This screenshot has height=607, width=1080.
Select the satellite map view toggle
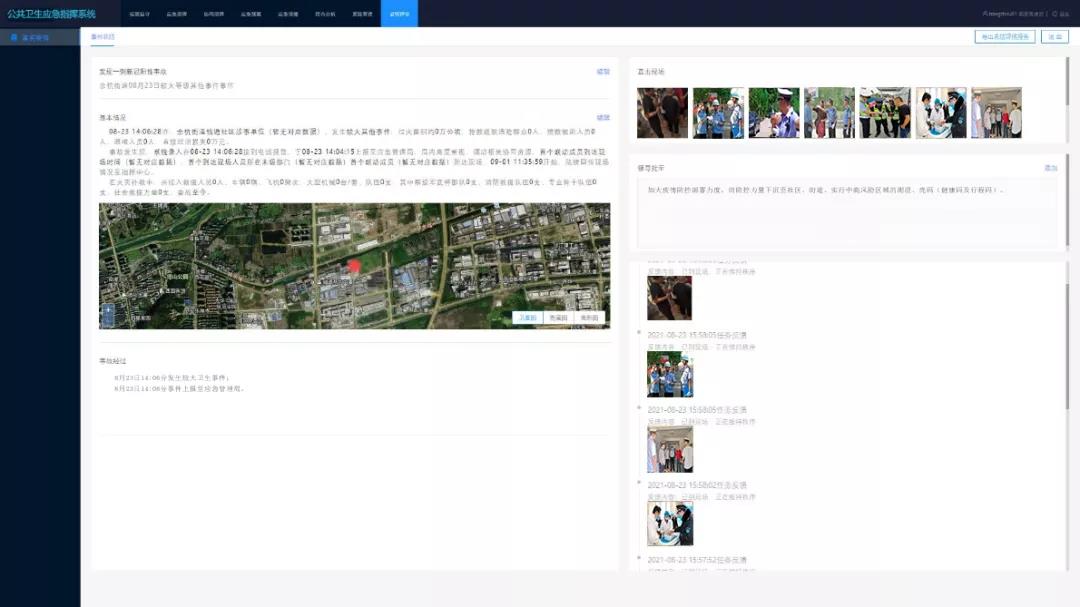point(527,318)
